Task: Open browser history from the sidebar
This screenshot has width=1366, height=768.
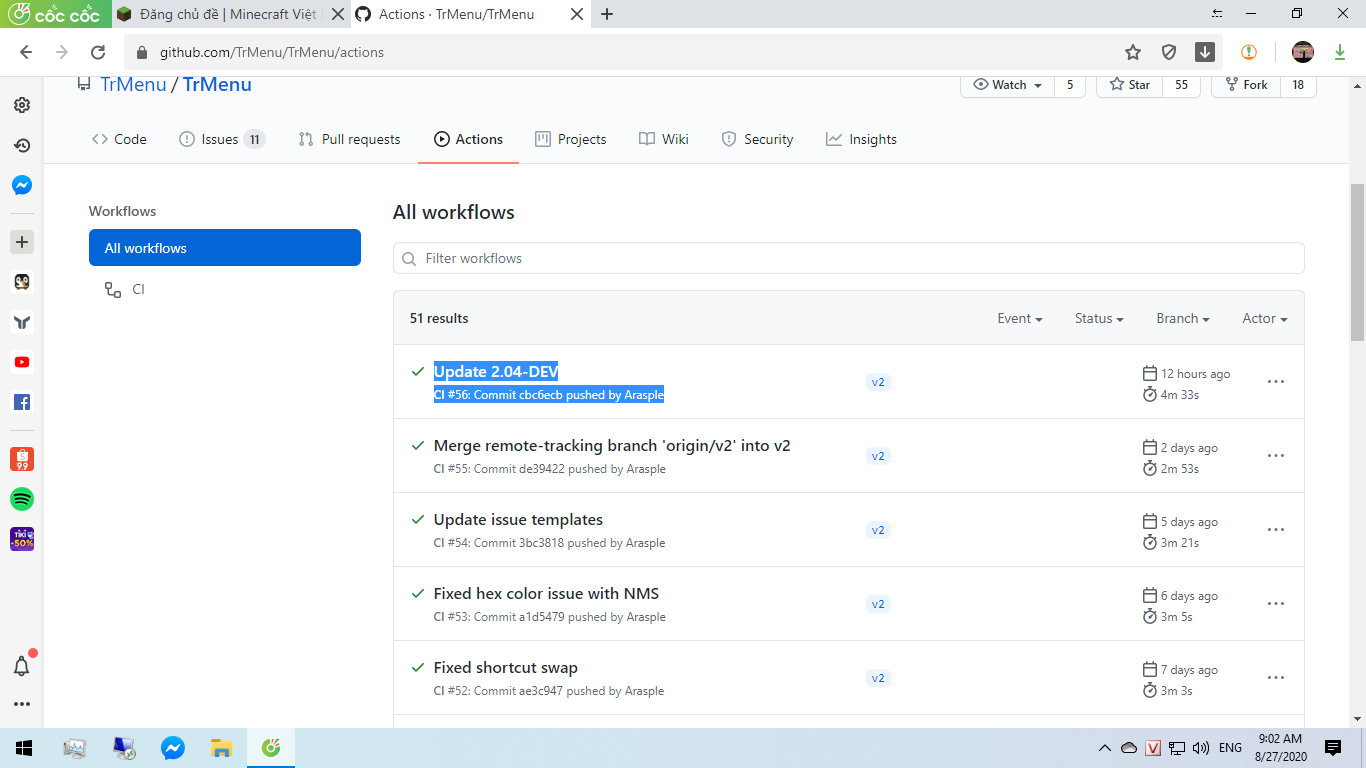Action: (x=22, y=145)
